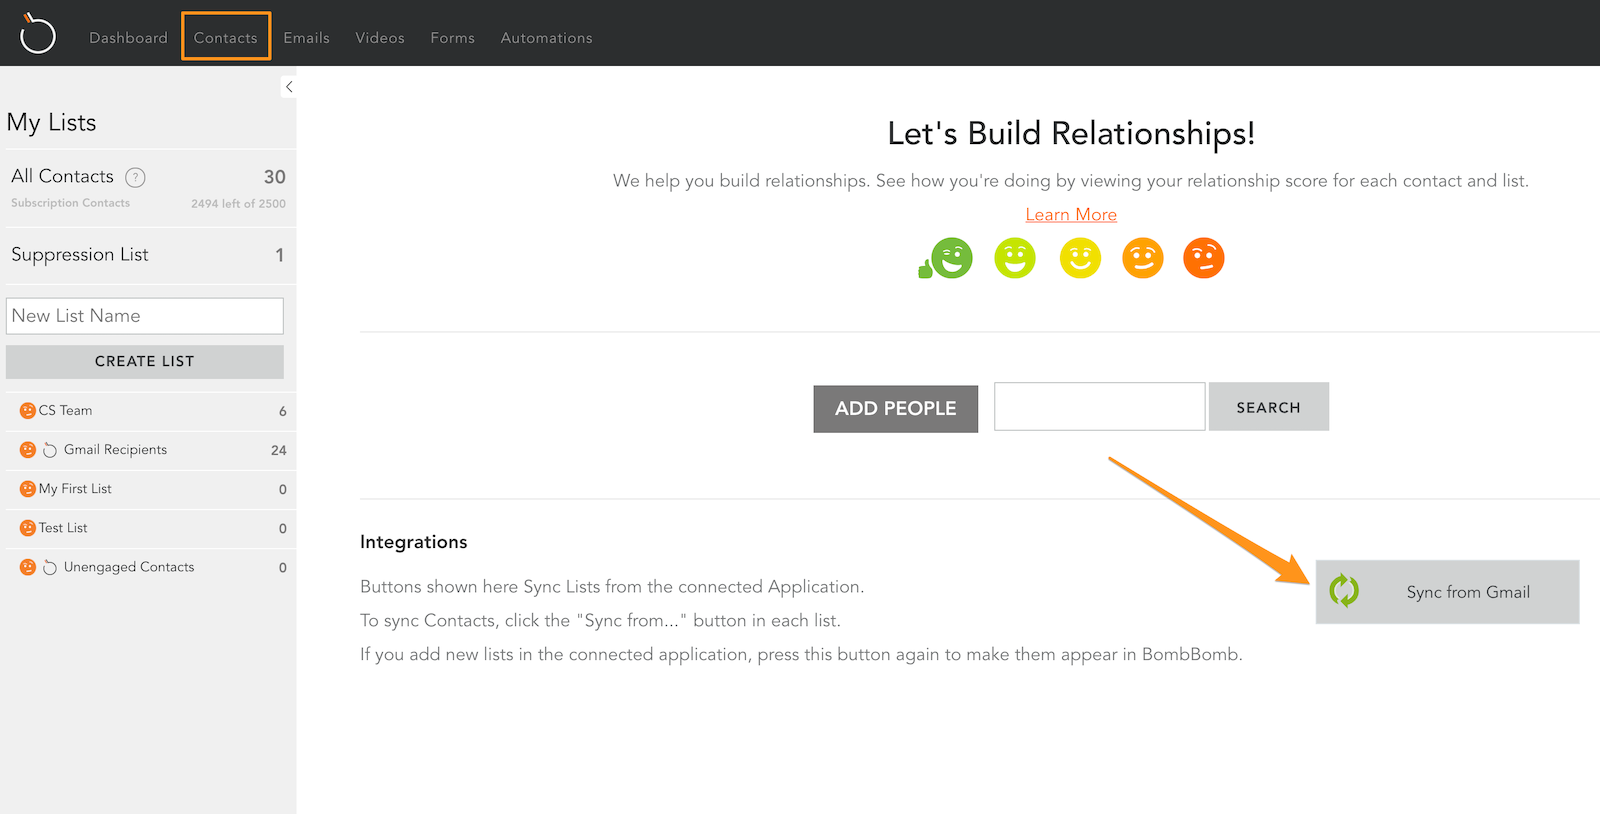Select the CS Team list name

[65, 411]
